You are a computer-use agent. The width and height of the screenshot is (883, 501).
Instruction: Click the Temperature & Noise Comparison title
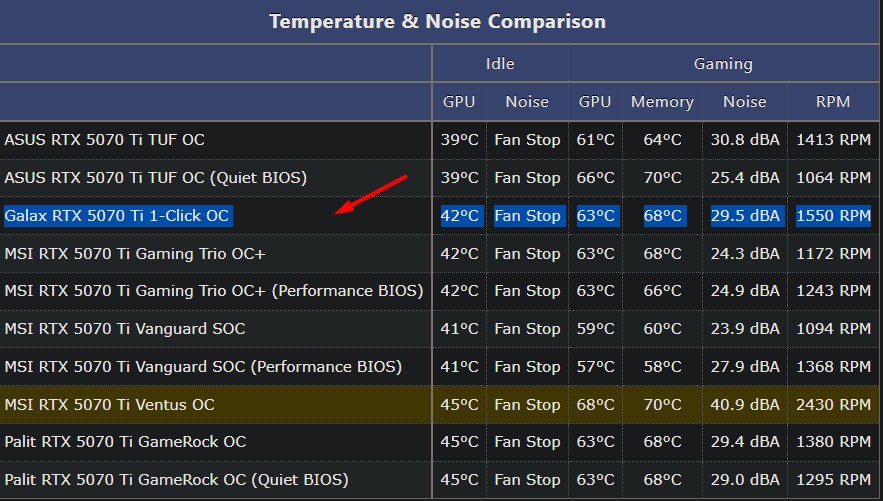437,21
